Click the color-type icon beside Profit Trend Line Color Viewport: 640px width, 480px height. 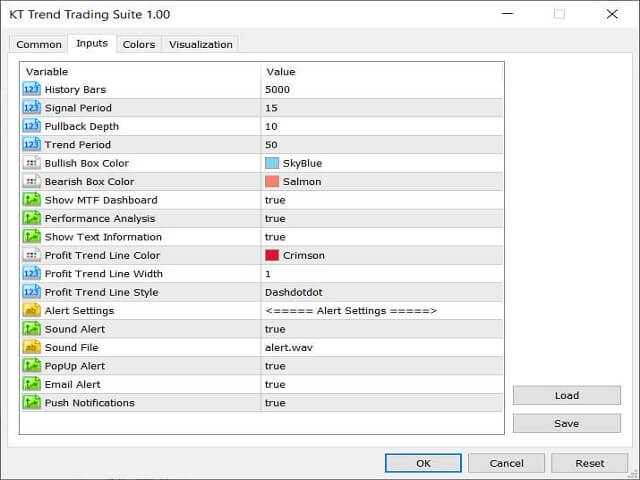[31, 255]
